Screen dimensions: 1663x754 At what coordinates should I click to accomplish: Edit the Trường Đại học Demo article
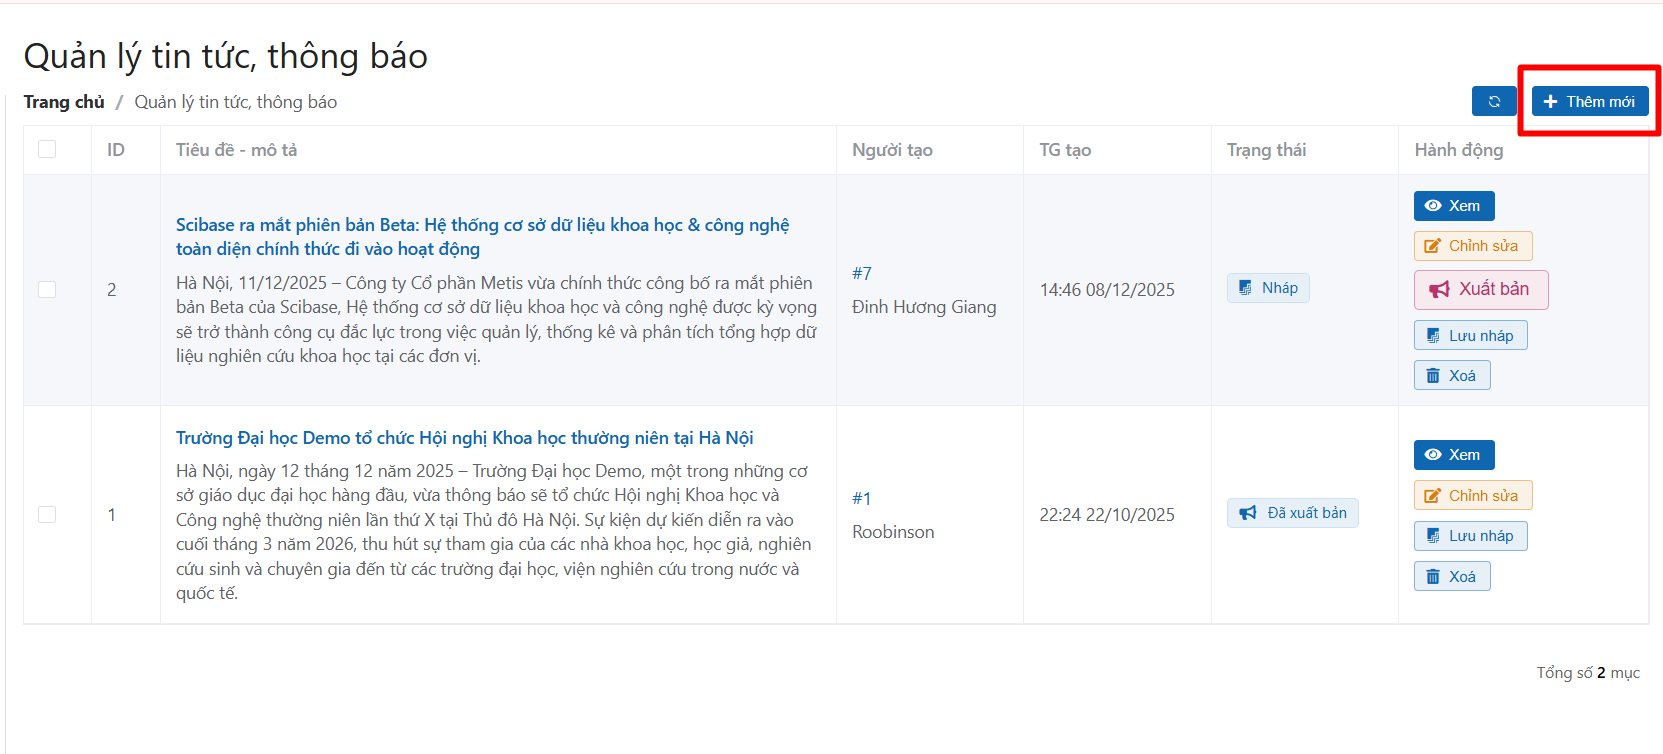(x=1472, y=496)
